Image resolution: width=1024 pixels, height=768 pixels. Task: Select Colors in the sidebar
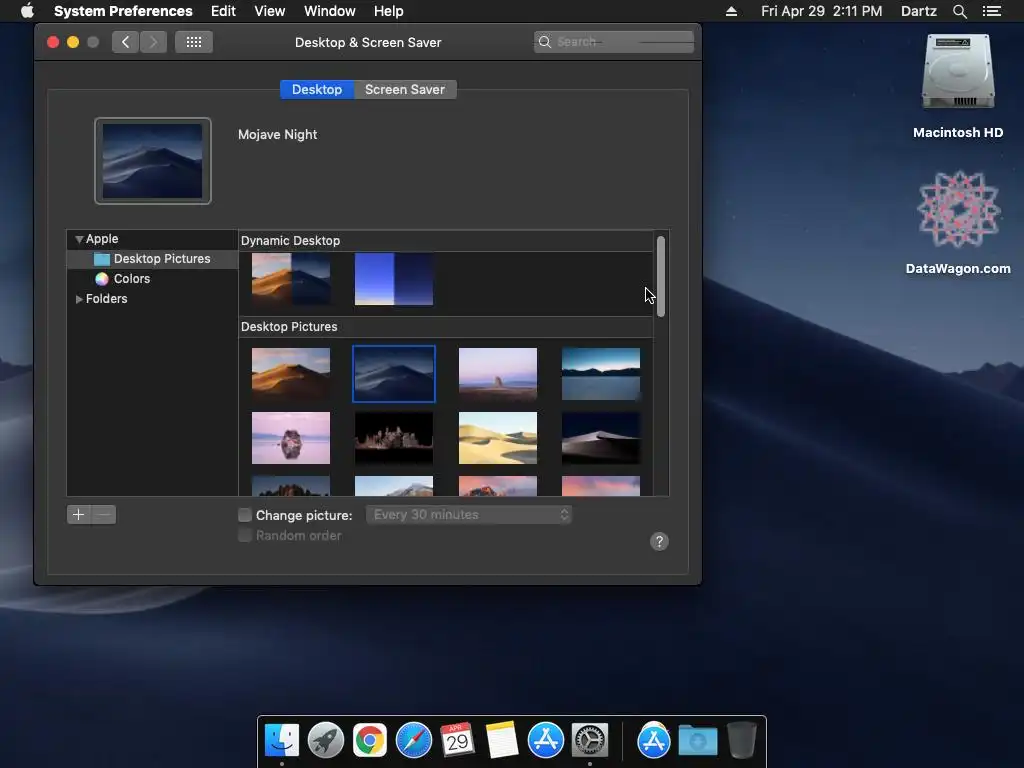click(x=152, y=279)
